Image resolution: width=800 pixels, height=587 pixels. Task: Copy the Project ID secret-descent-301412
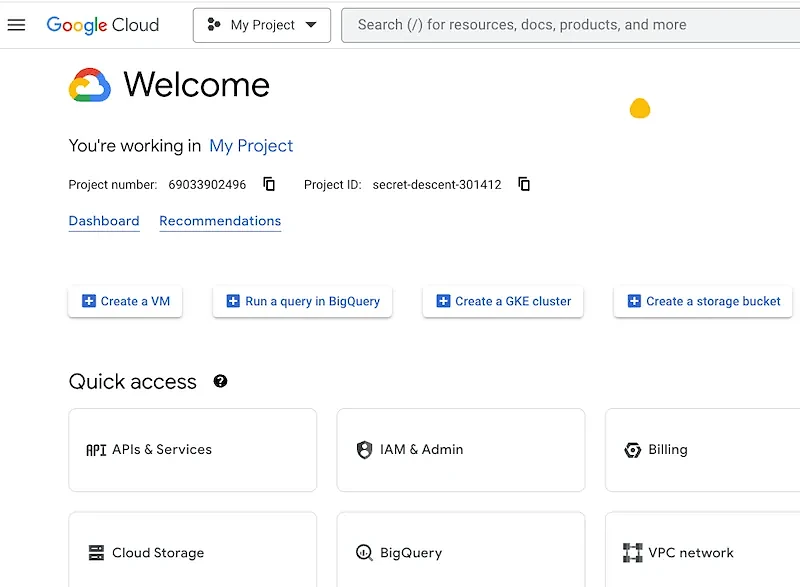[524, 184]
